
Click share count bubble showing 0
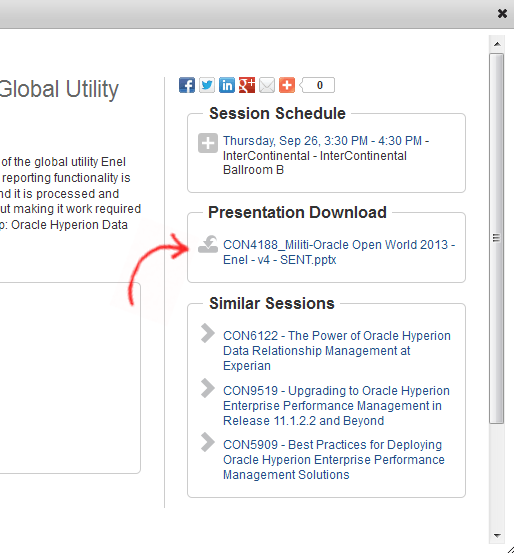[318, 85]
